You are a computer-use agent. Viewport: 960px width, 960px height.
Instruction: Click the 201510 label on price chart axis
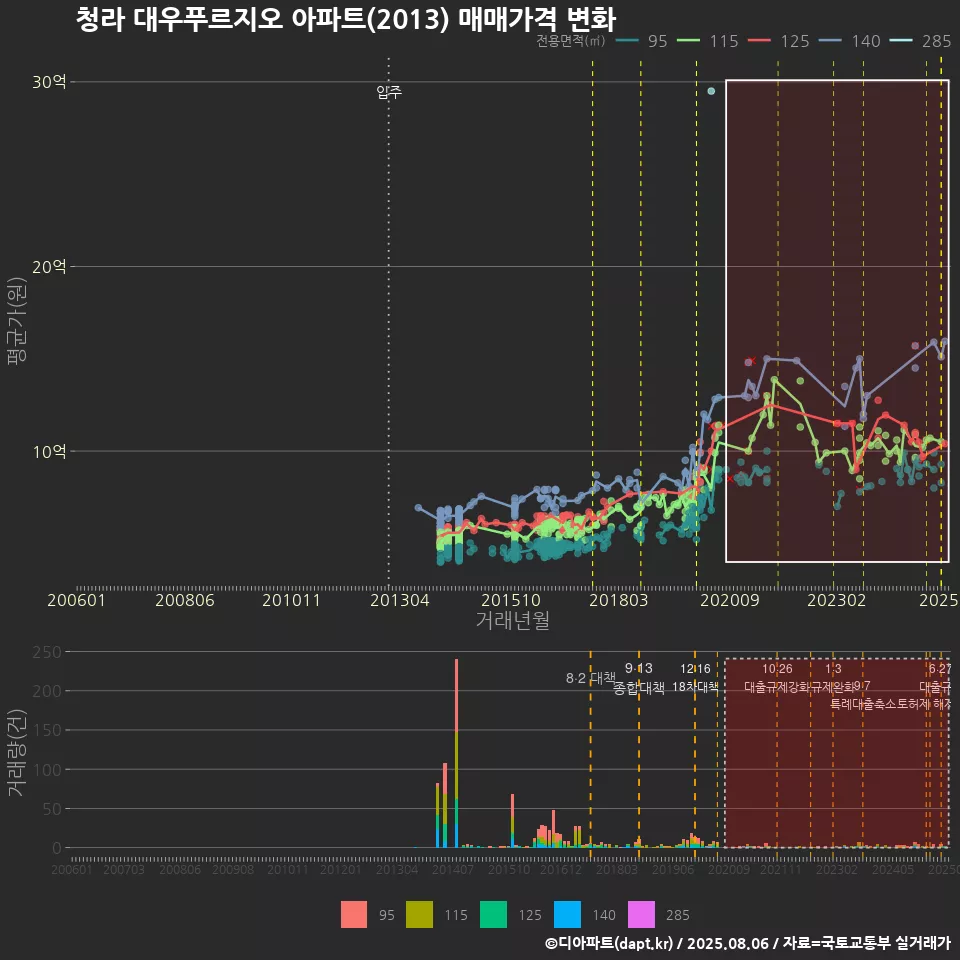pyautogui.click(x=511, y=600)
